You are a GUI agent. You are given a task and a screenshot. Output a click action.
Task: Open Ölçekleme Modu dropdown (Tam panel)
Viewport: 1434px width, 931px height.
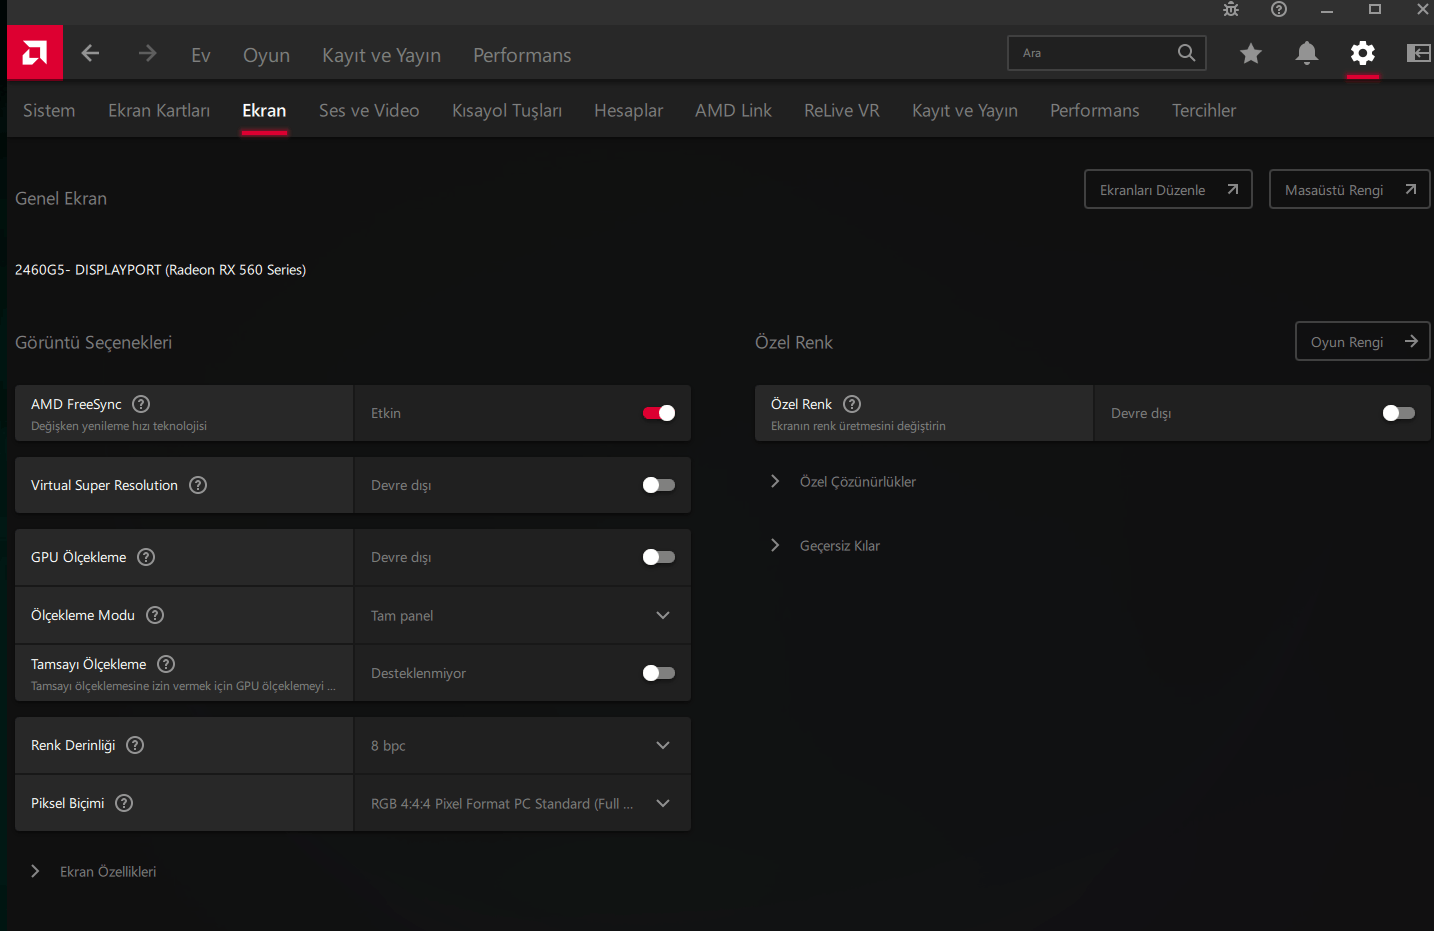[522, 615]
